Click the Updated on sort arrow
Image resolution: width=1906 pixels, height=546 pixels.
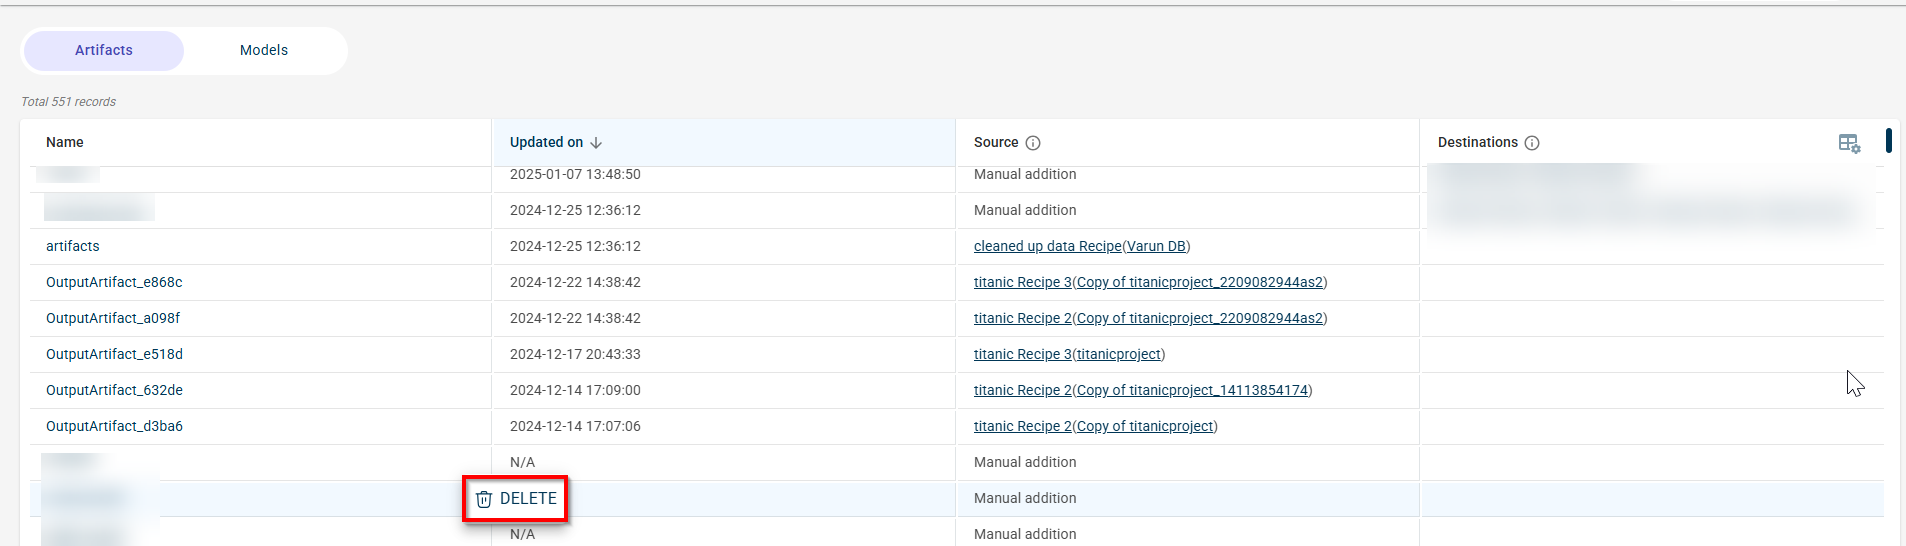pyautogui.click(x=596, y=143)
